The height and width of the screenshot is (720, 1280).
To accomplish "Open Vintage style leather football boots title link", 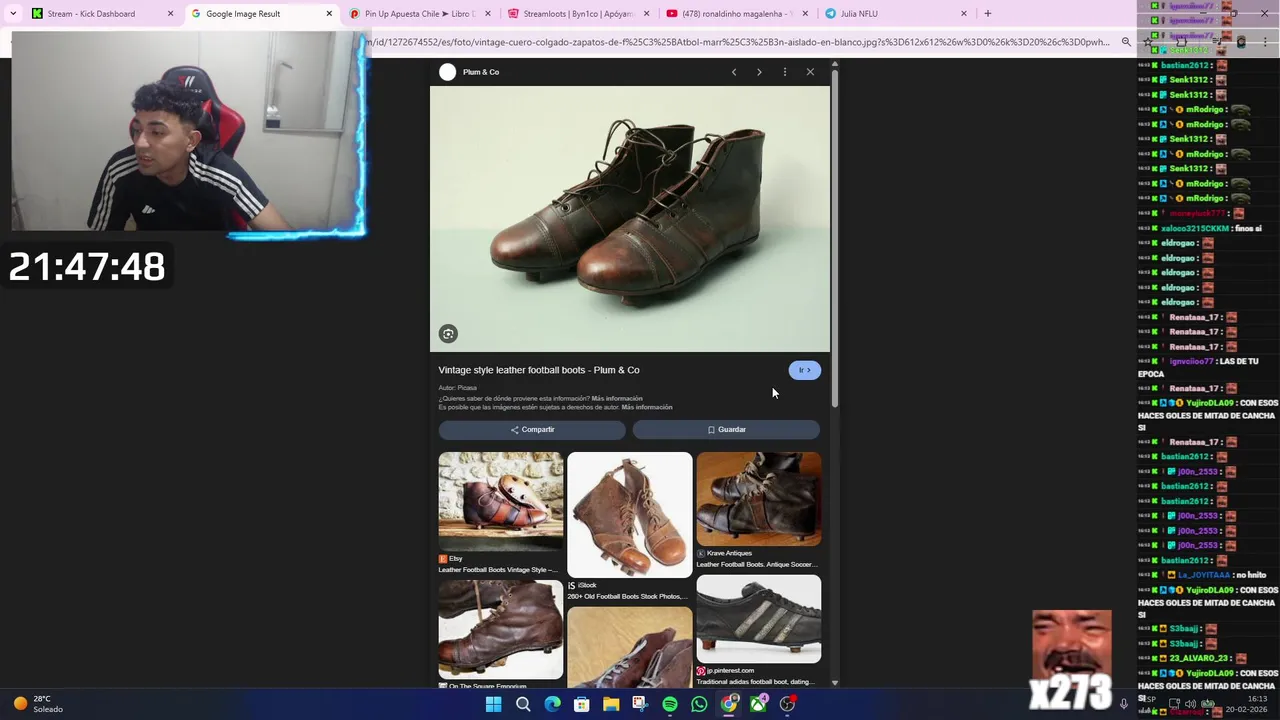I will 539,370.
